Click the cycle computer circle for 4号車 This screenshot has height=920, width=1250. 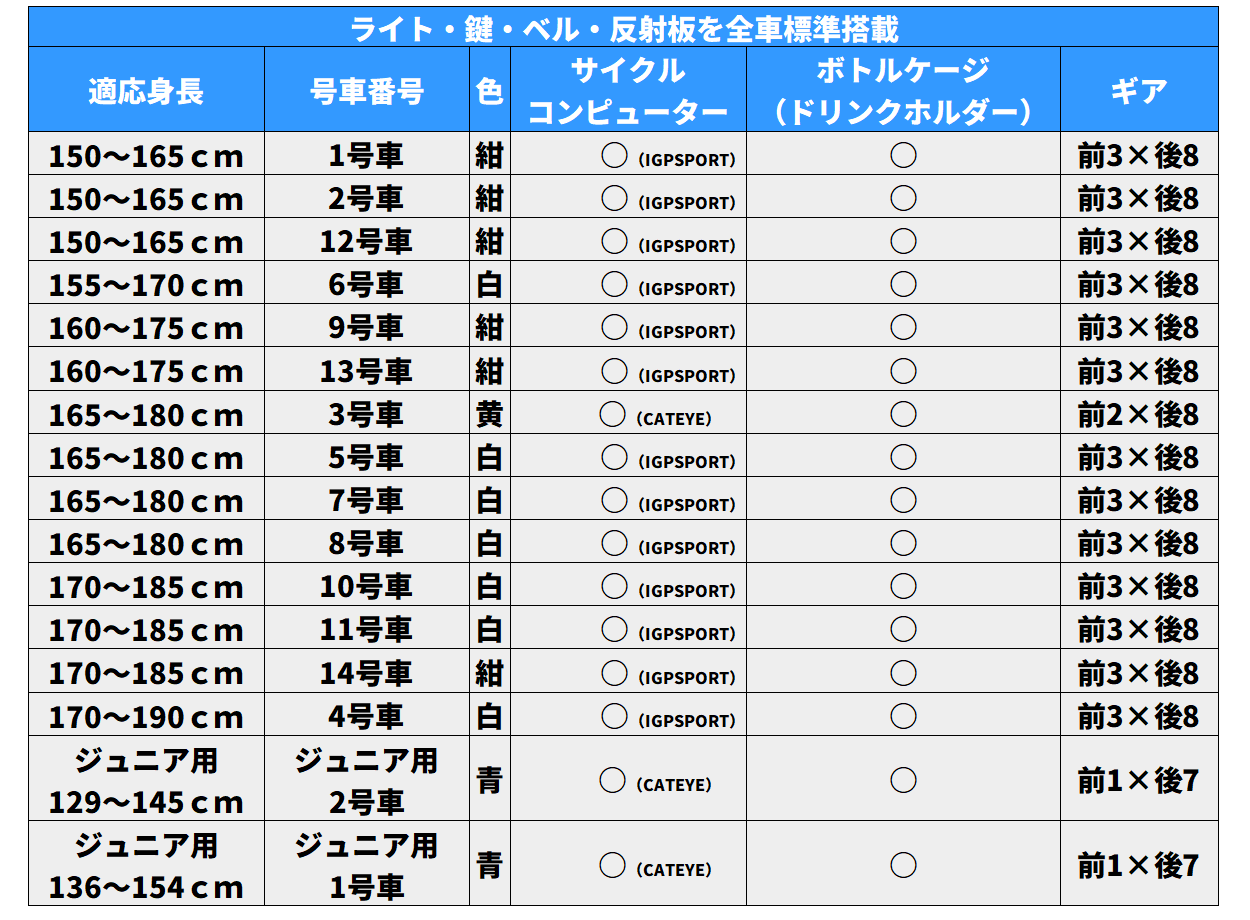[x=614, y=716]
